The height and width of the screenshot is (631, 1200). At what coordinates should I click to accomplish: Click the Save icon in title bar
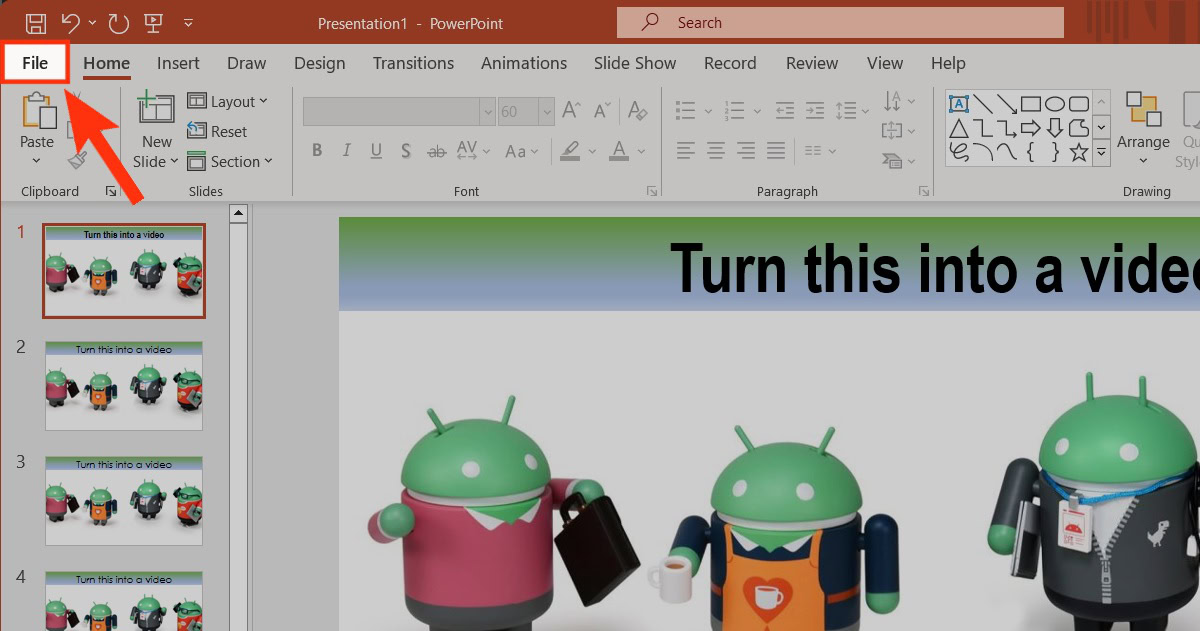click(x=35, y=23)
